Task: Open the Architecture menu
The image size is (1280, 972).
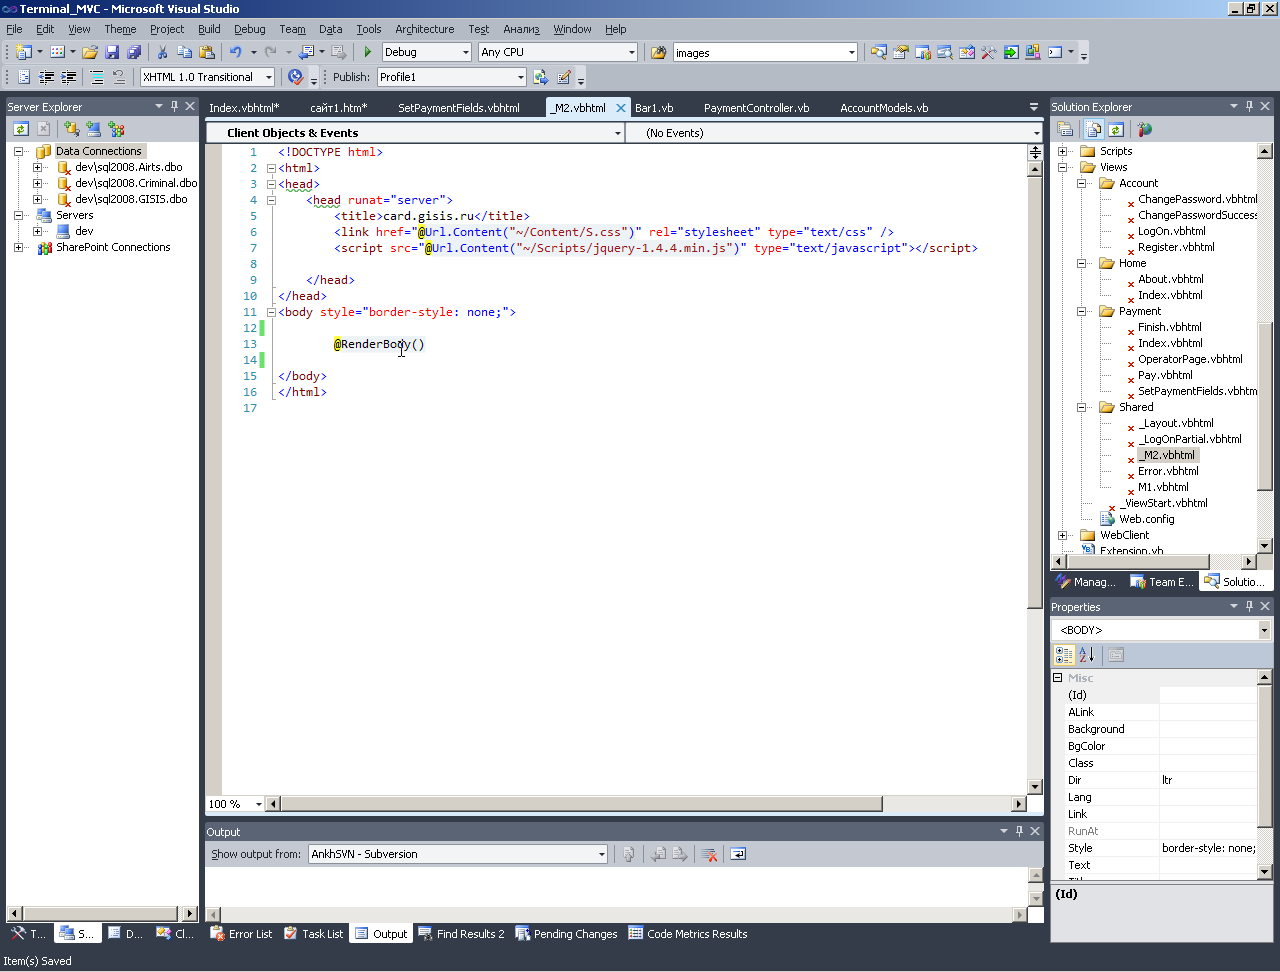Action: (x=424, y=29)
